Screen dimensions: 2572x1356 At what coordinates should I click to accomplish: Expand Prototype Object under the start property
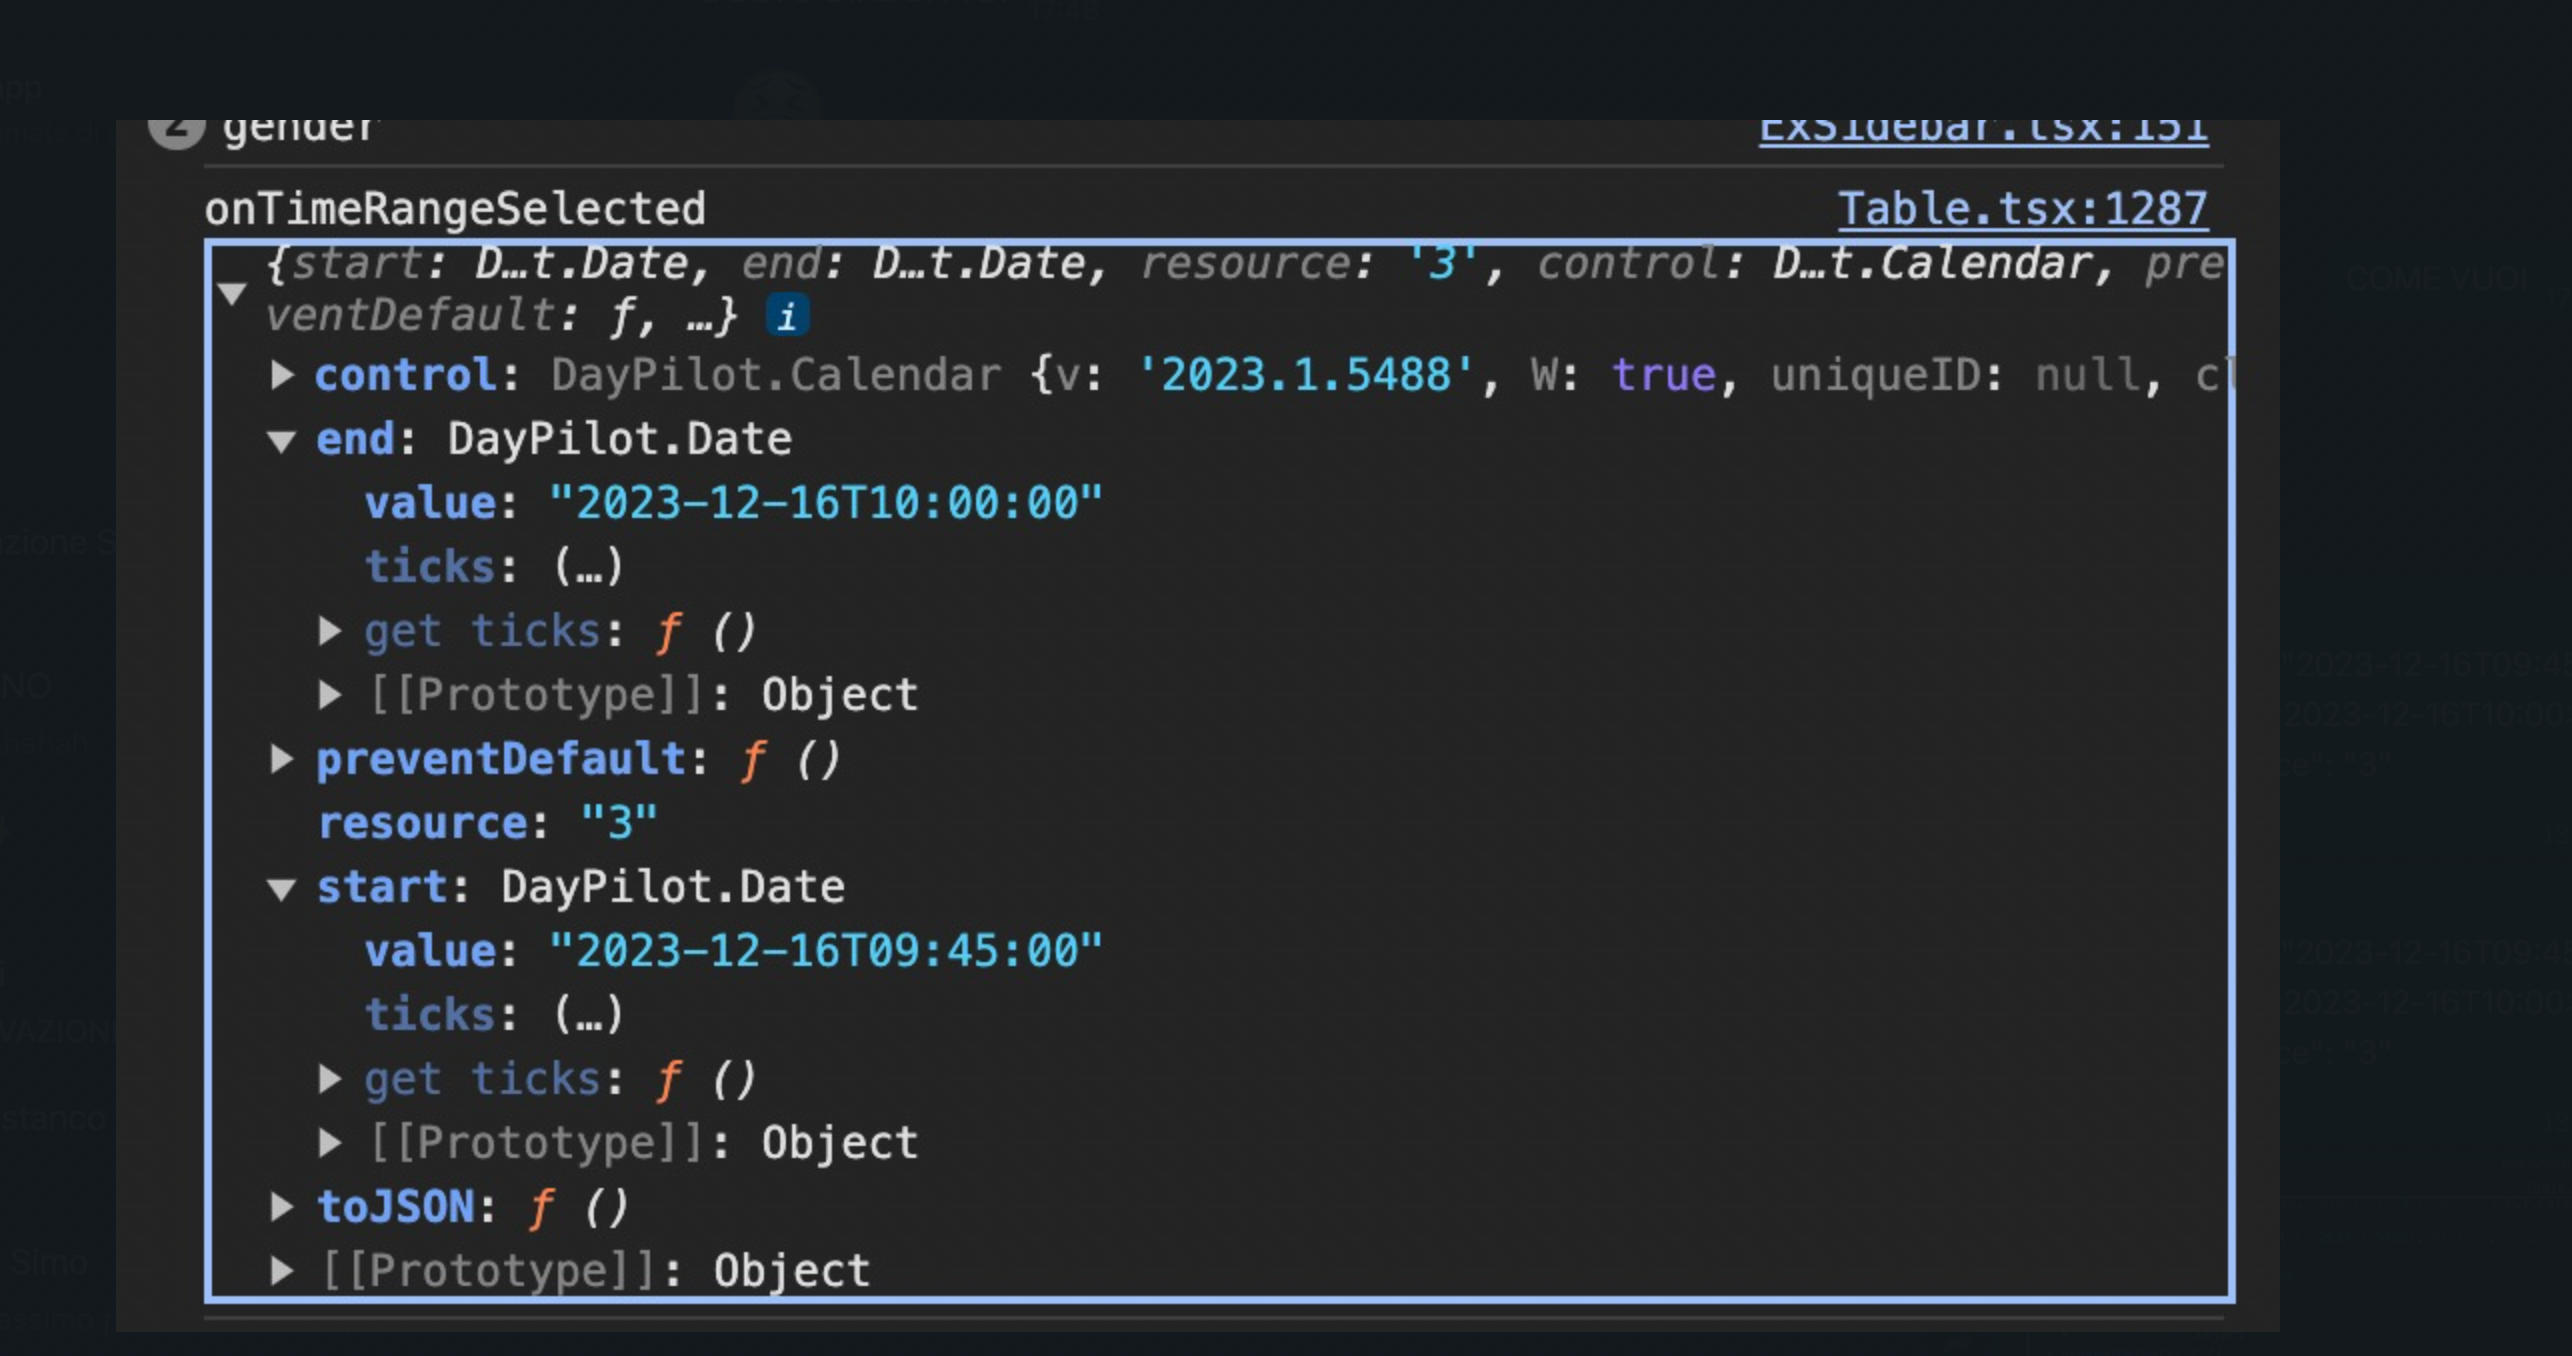coord(330,1143)
